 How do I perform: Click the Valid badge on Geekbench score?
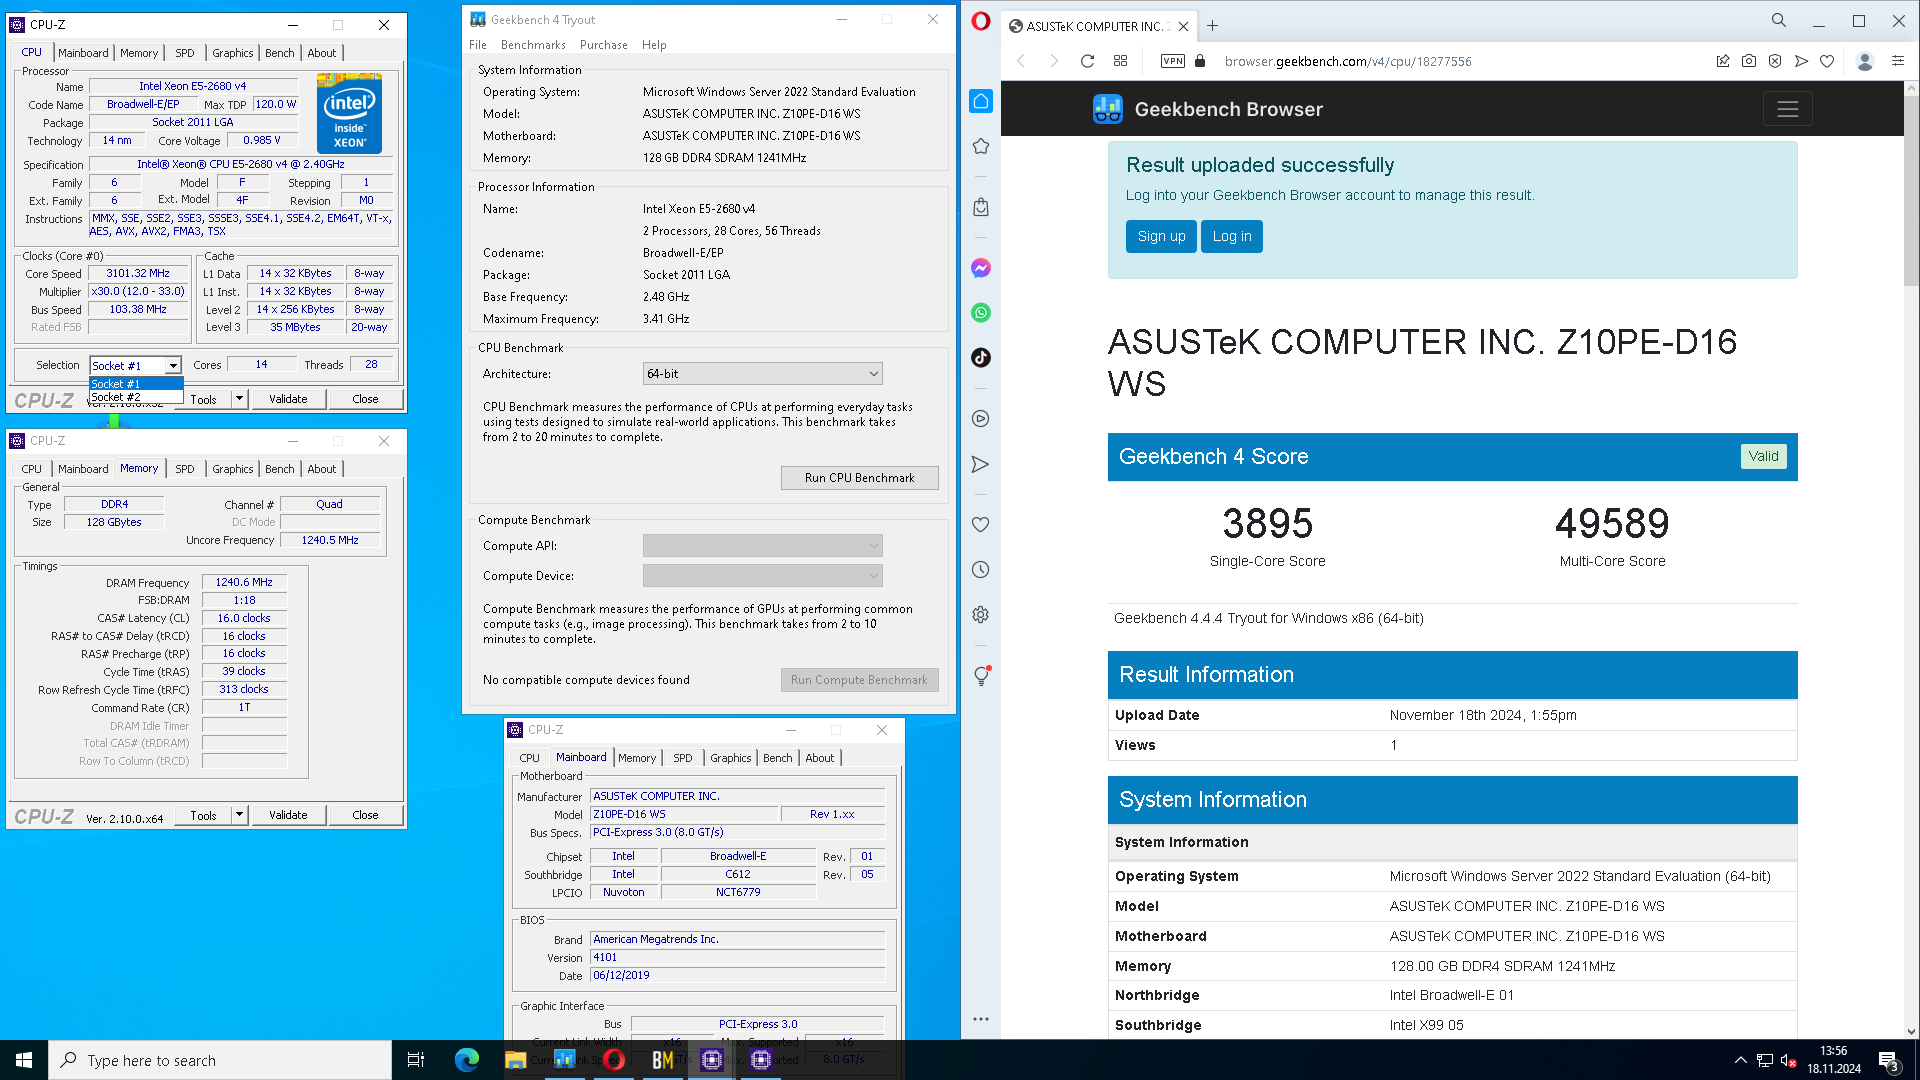point(1764,456)
